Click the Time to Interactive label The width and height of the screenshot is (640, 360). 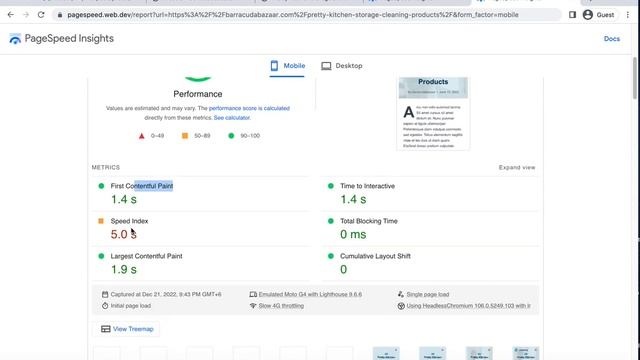click(x=367, y=186)
